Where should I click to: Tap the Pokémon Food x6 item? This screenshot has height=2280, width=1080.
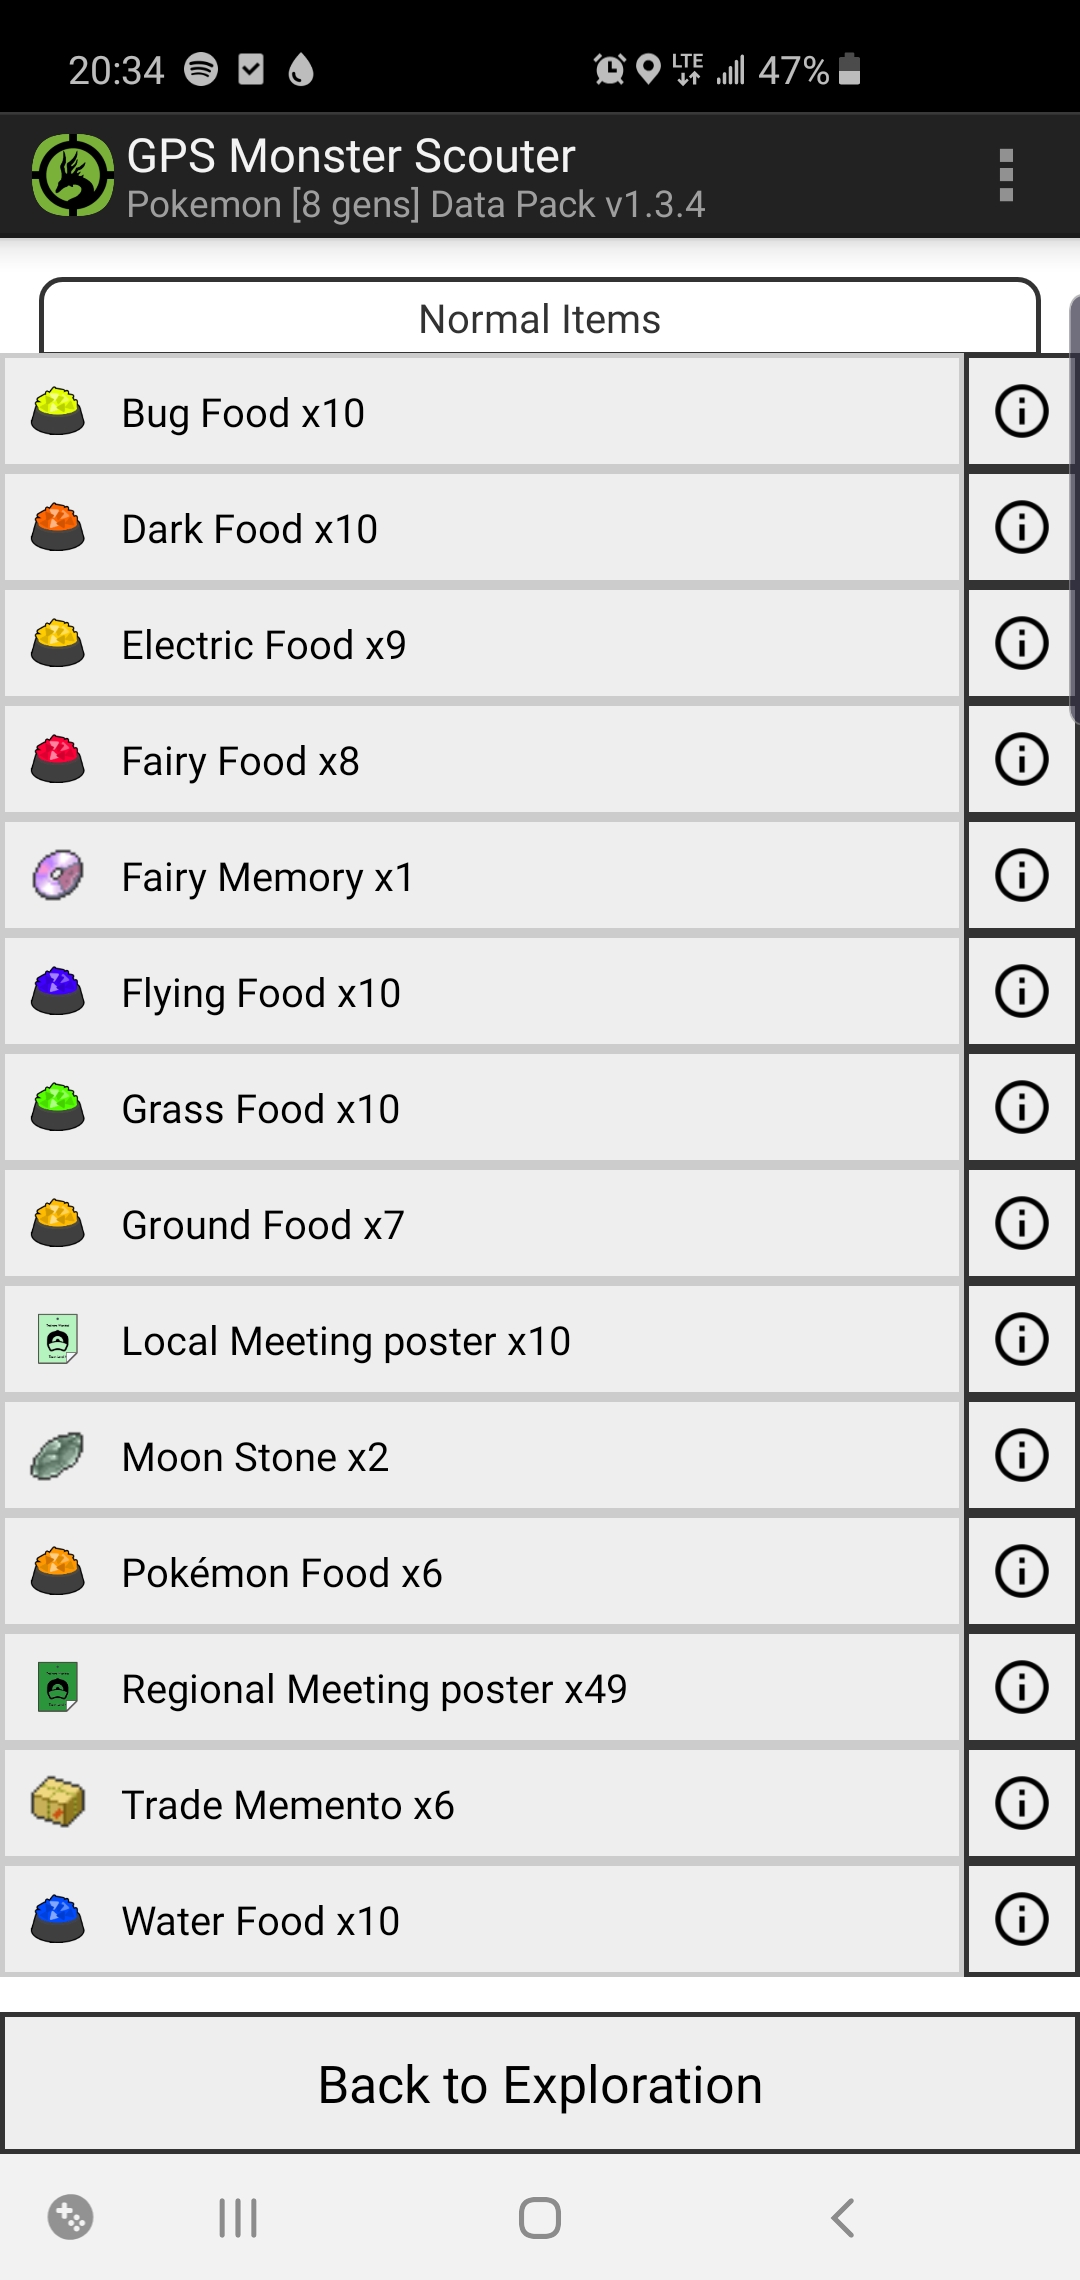482,1572
